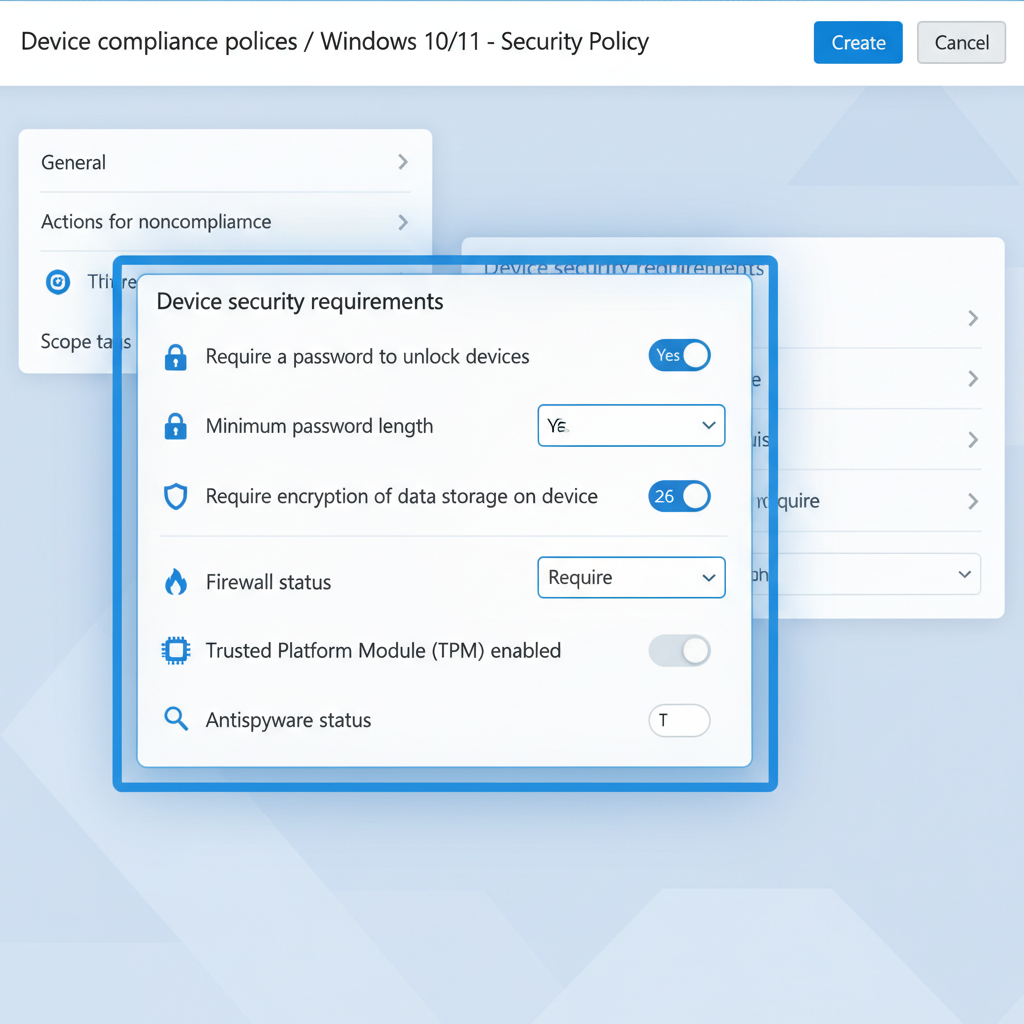Toggle Require a password to unlock devices

tap(679, 355)
